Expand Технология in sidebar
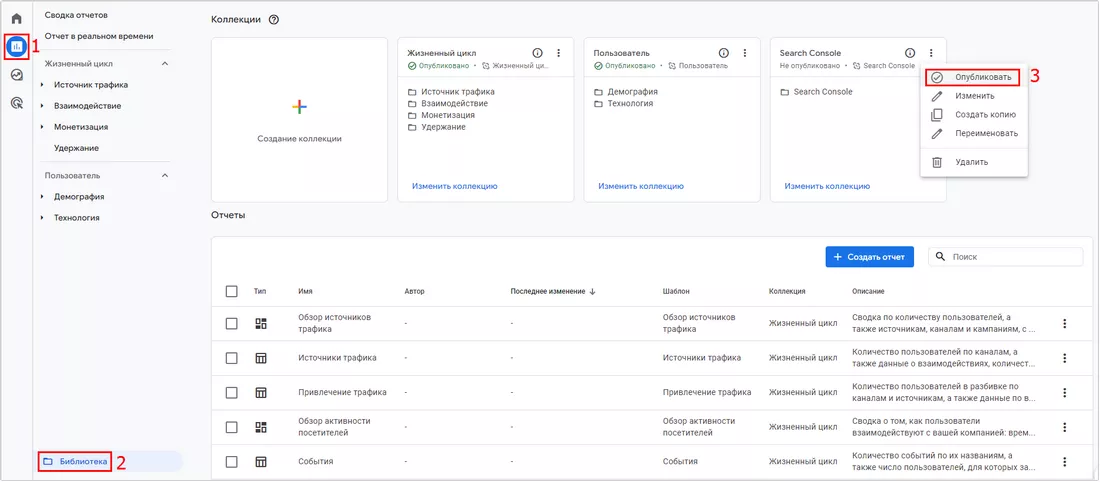This screenshot has width=1100, height=482. click(x=42, y=217)
